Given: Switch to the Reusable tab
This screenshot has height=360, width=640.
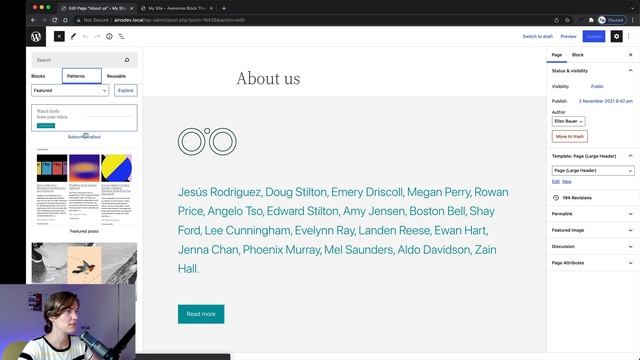Looking at the screenshot, I should tap(116, 76).
